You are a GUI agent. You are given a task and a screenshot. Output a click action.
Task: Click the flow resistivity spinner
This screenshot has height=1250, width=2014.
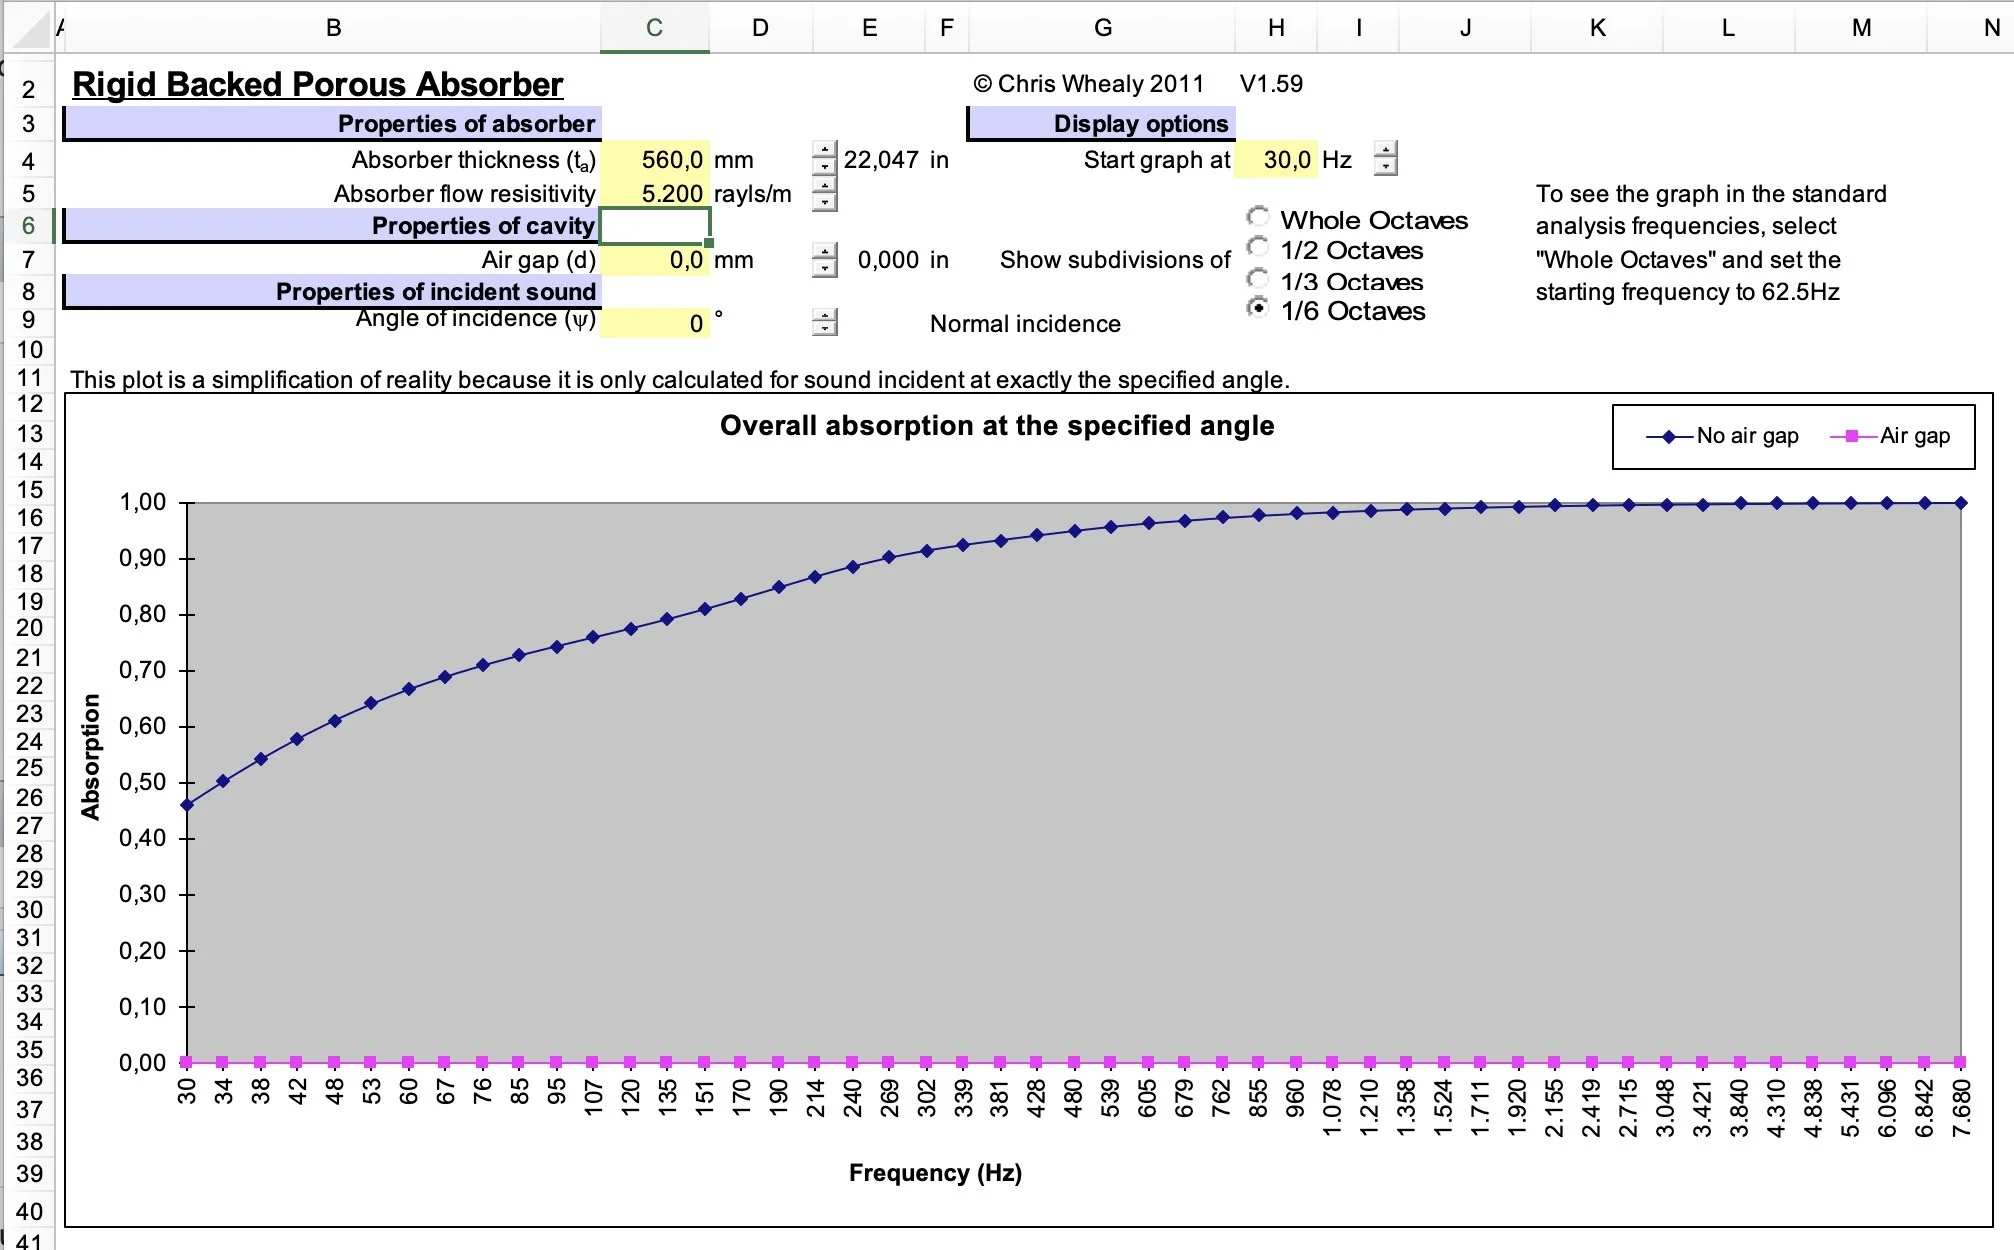[824, 193]
